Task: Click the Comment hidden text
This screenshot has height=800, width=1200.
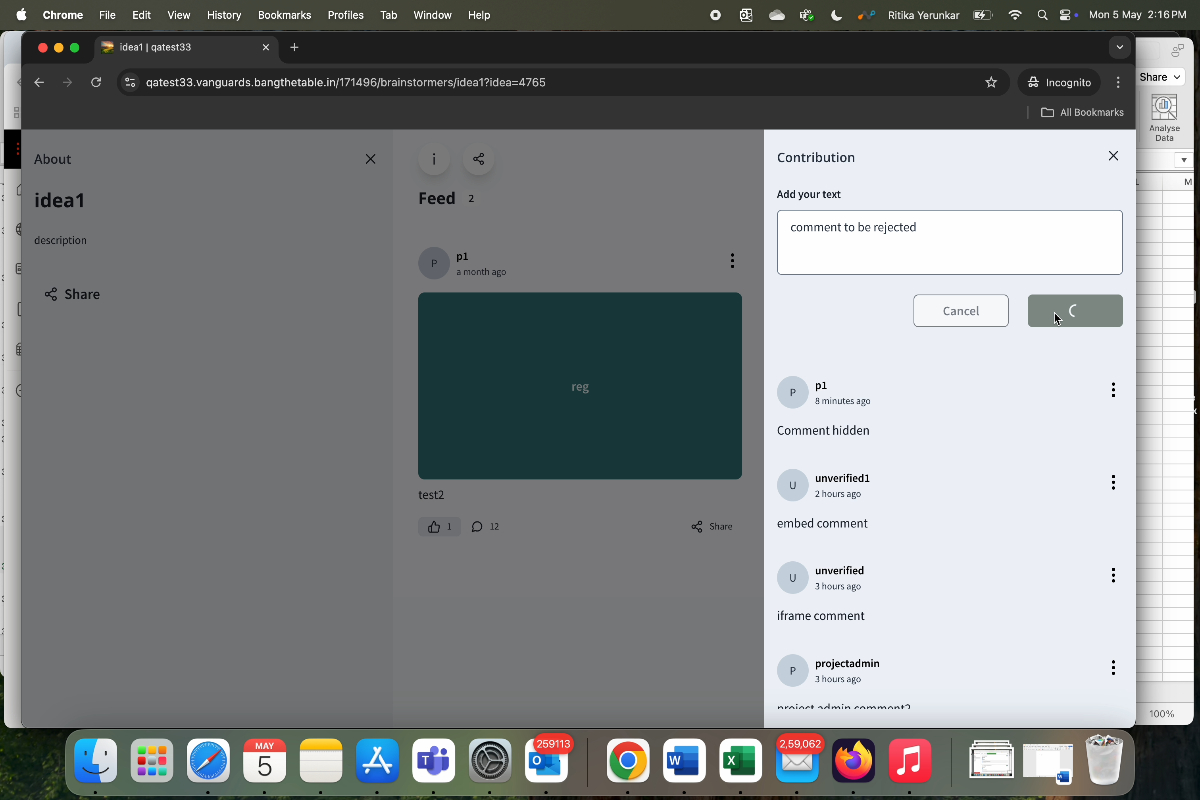Action: tap(823, 431)
